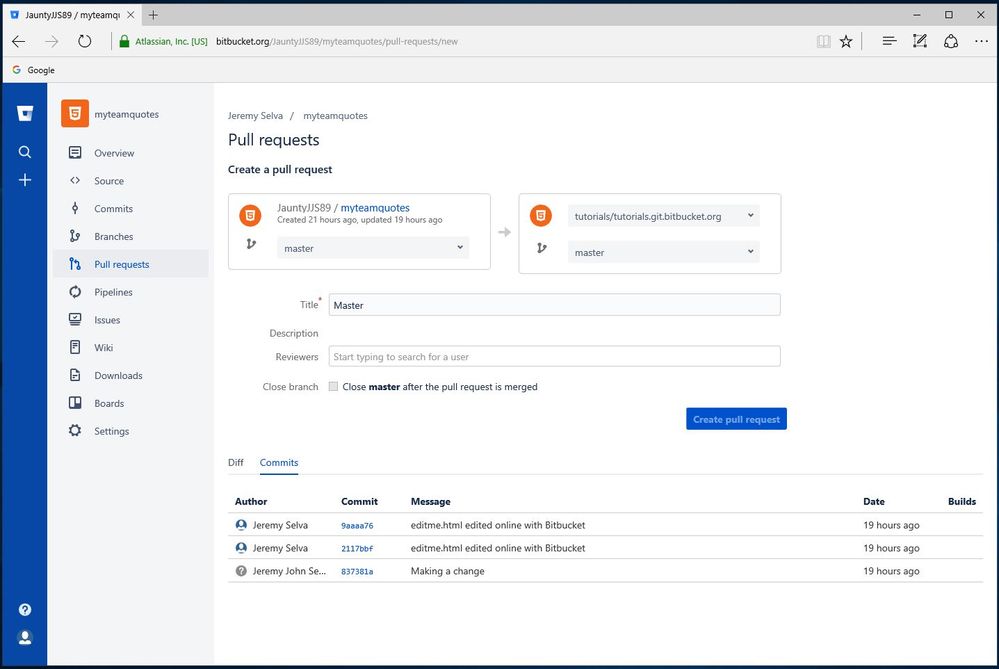
Task: Click the Commits sidebar icon
Action: pos(75,208)
